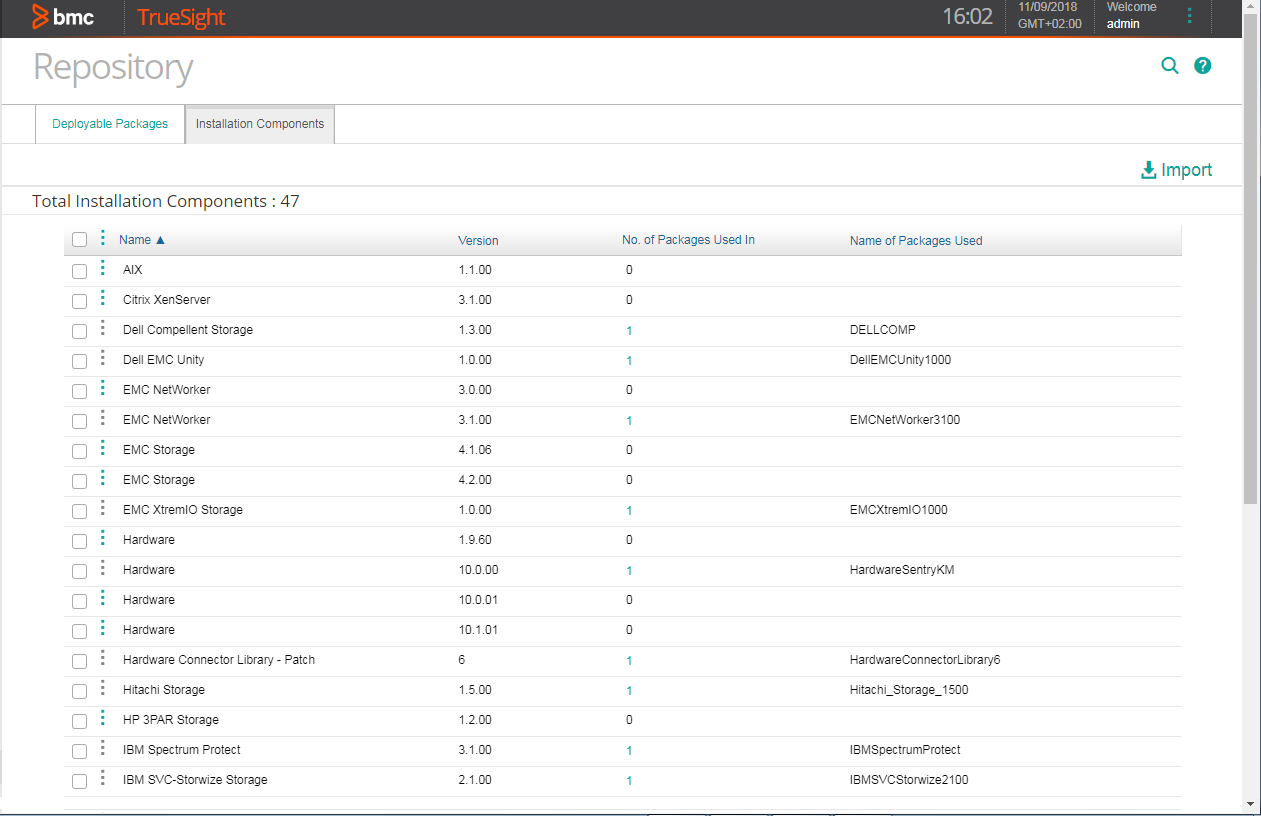The image size is (1261, 816).
Task: Check the select-all checkbox in header
Action: tap(80, 240)
